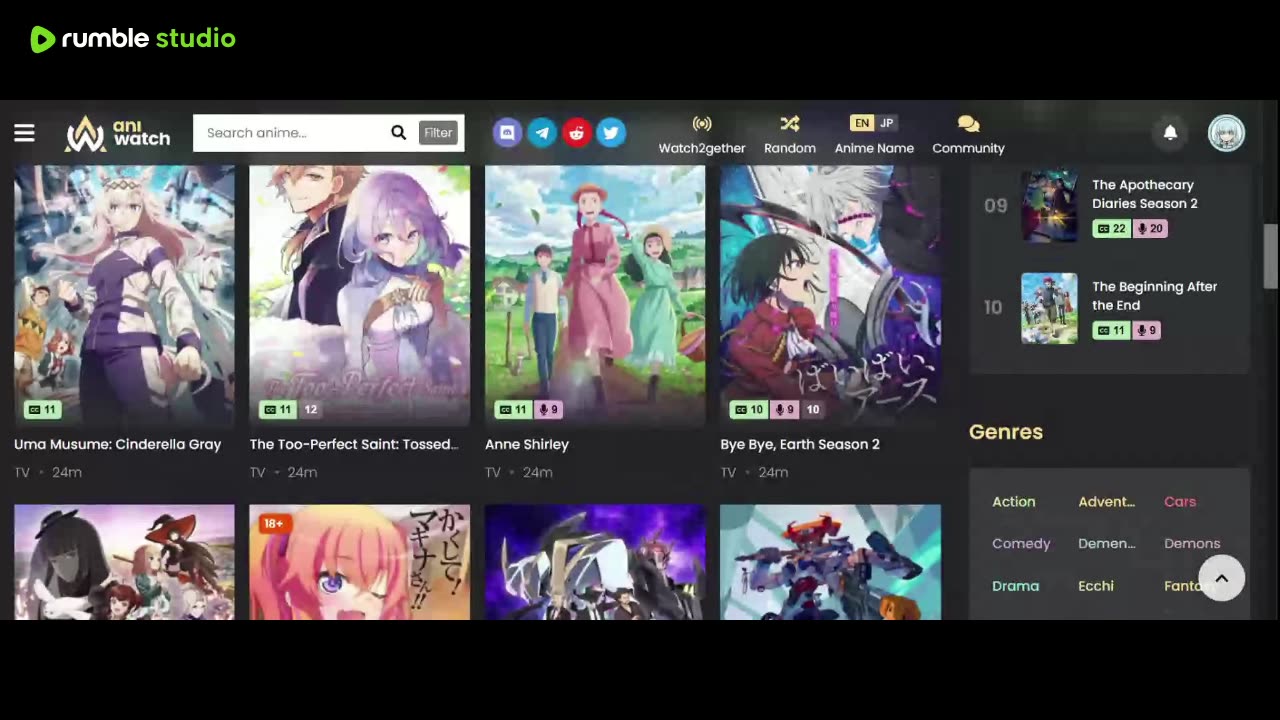Click The Too-Perfect Saint title link

click(354, 444)
